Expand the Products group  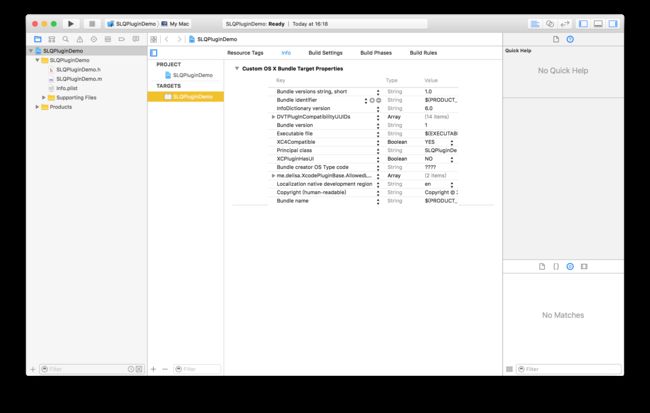click(x=37, y=107)
